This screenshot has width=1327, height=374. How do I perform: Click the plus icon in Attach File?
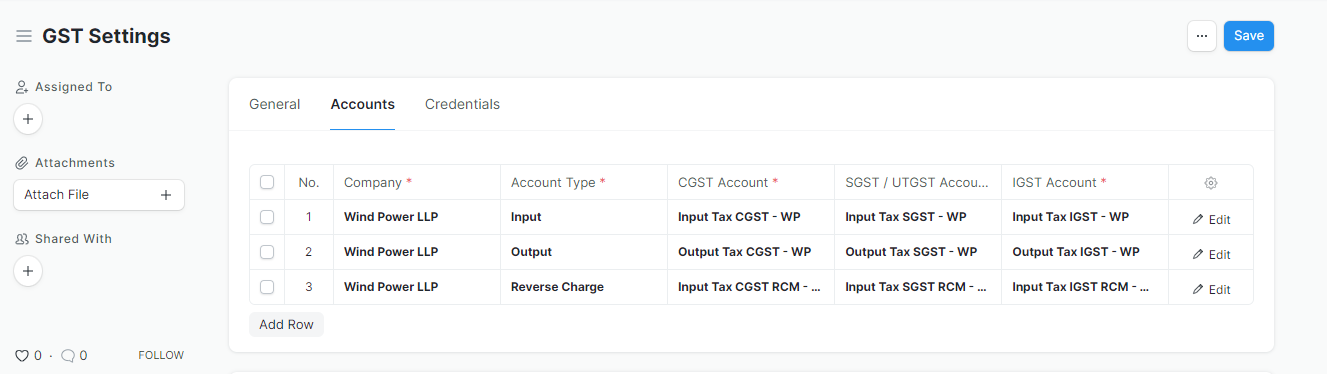pos(166,195)
